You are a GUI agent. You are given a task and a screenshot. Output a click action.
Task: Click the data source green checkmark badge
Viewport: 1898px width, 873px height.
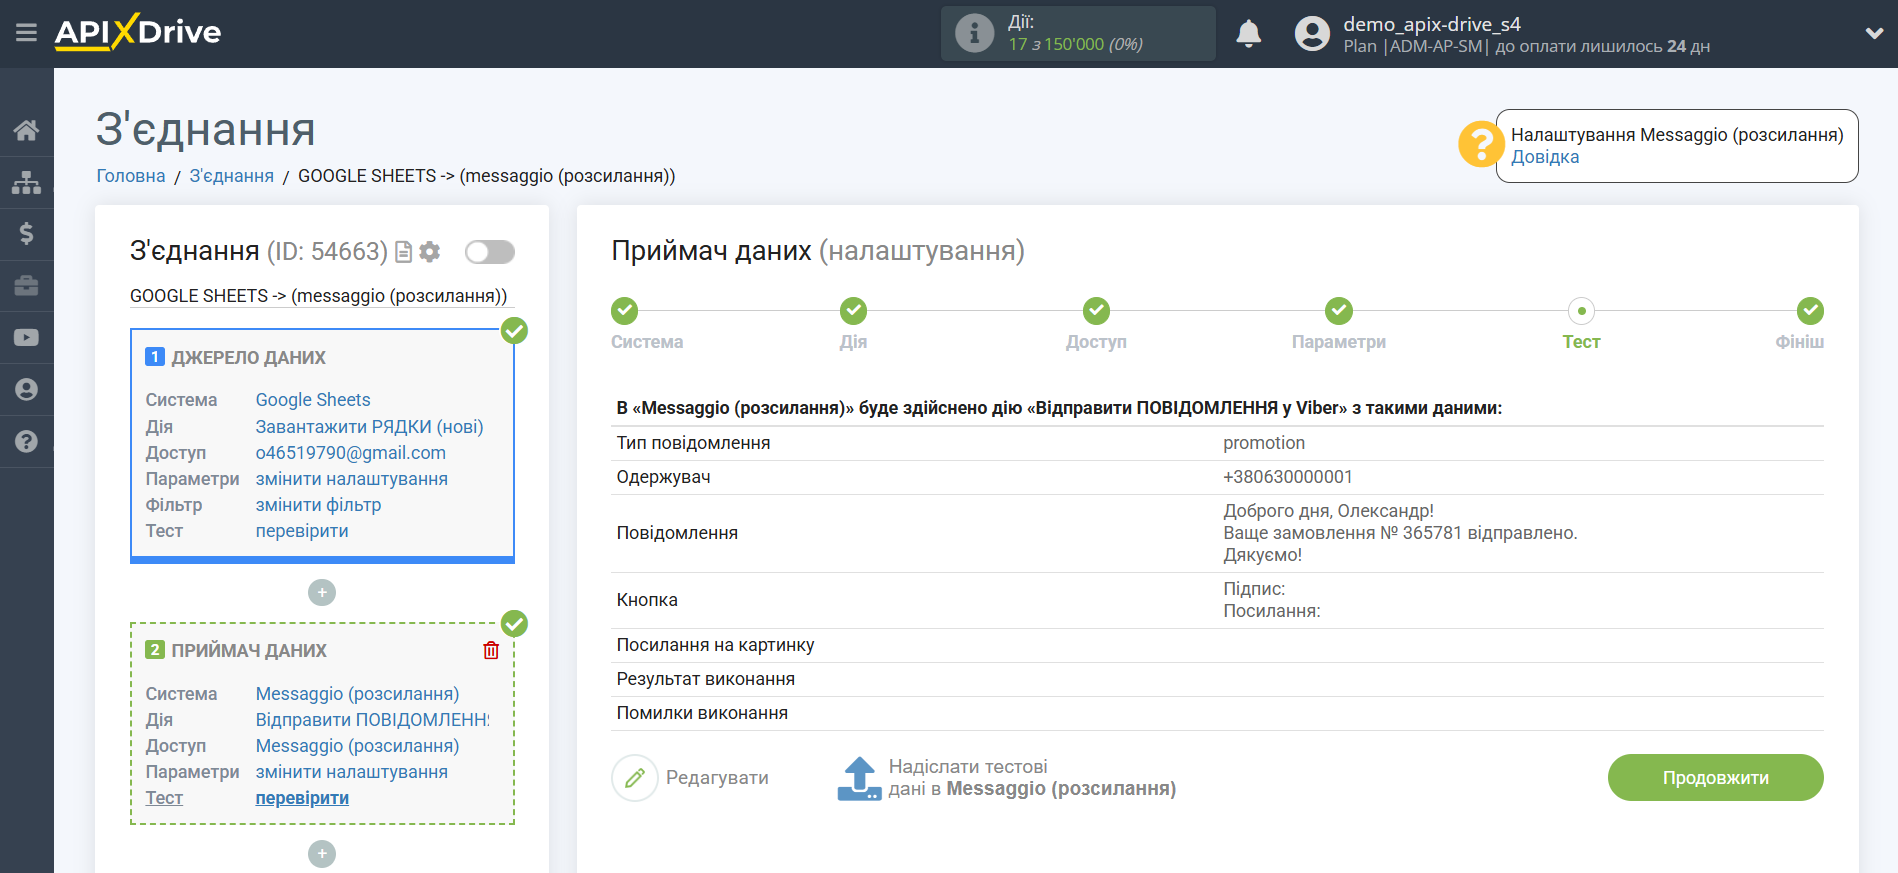click(514, 331)
